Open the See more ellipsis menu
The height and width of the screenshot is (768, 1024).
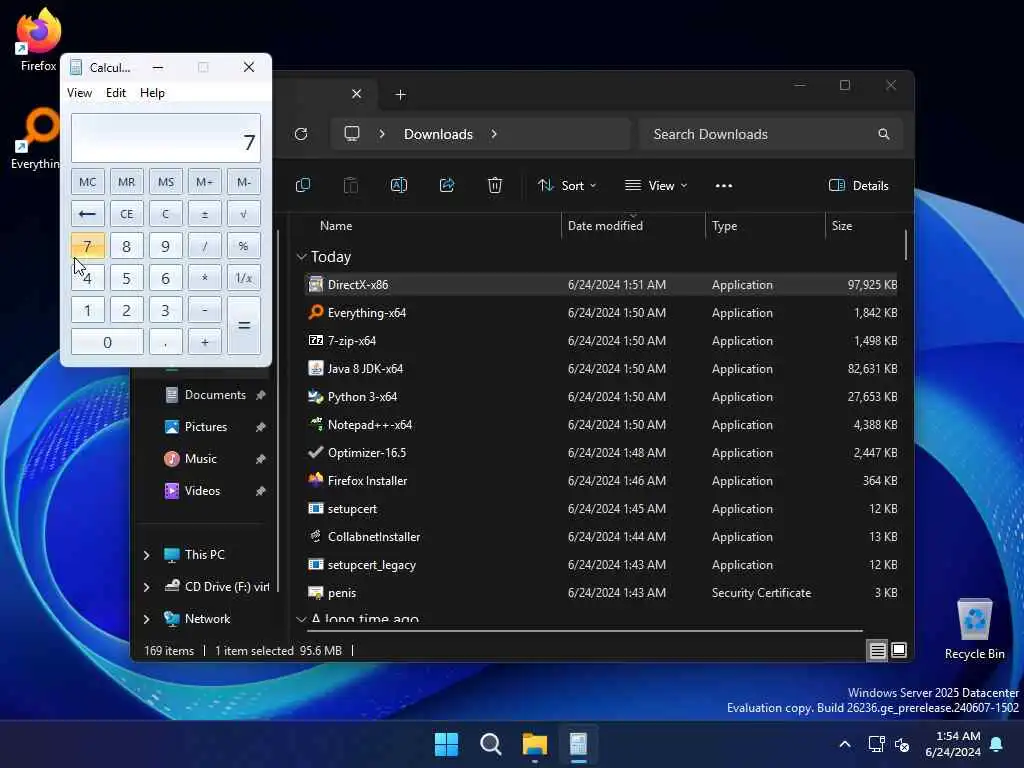pyautogui.click(x=724, y=185)
